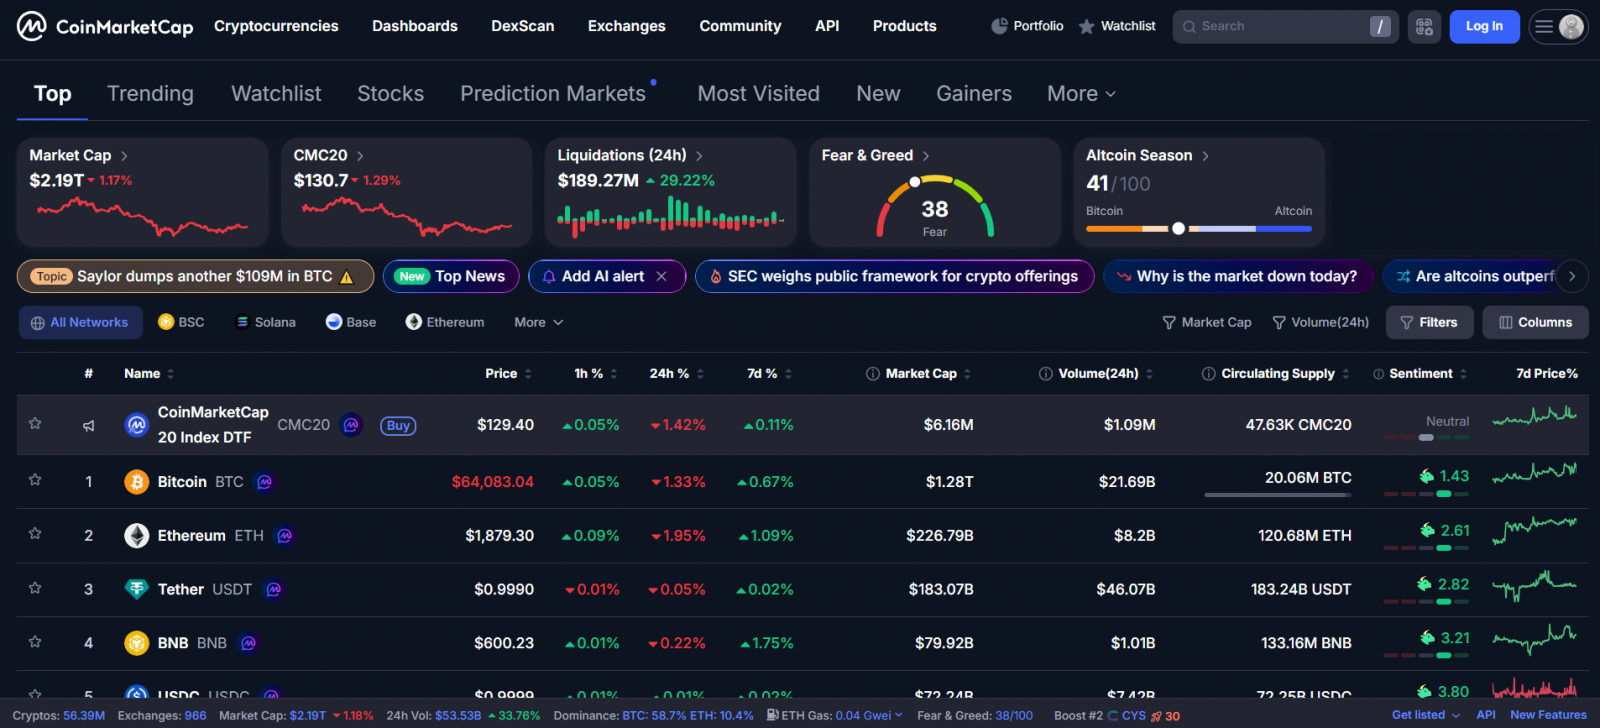Image resolution: width=1600 pixels, height=728 pixels.
Task: Open the Filters button
Action: (x=1429, y=322)
